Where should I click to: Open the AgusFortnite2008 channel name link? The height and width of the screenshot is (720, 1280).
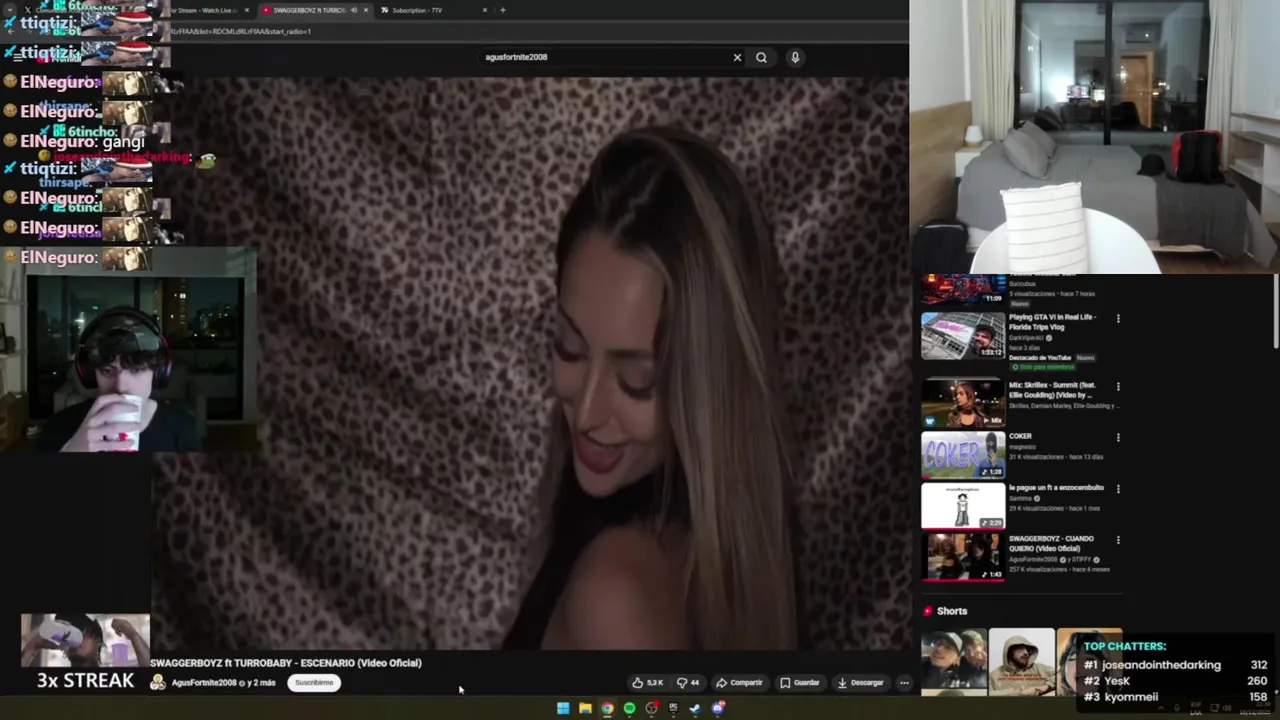[x=203, y=683]
